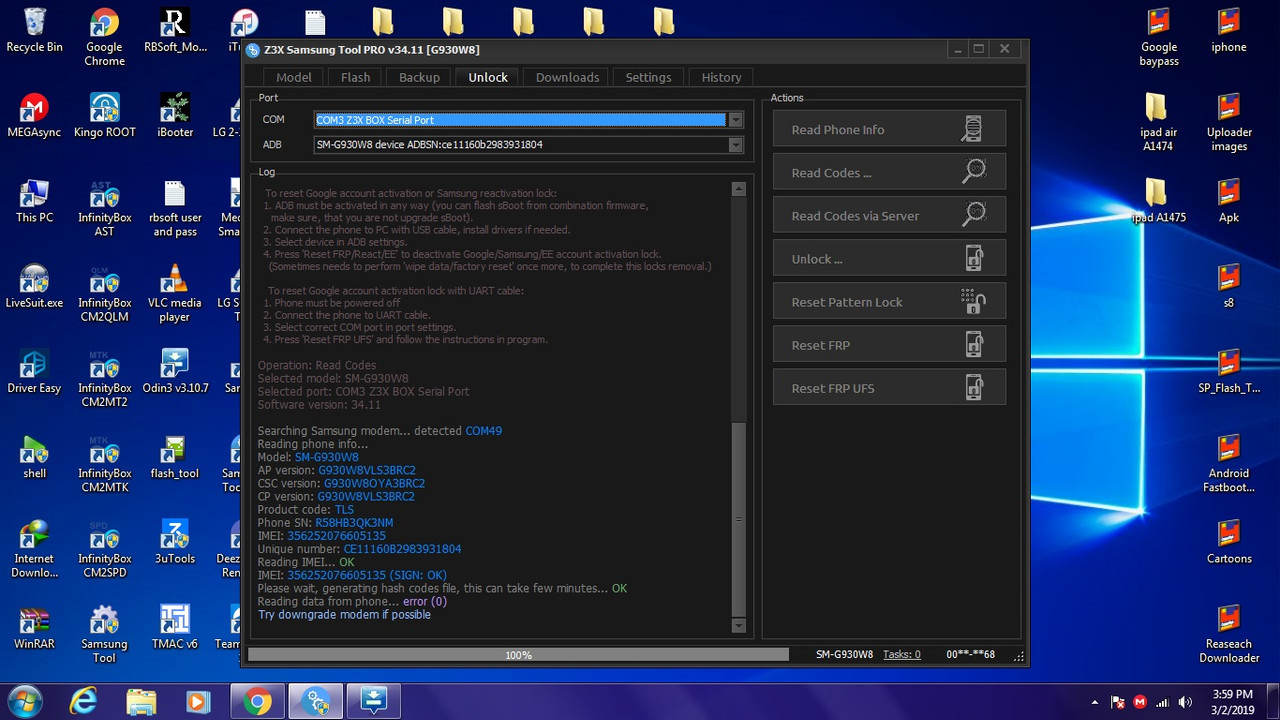
Task: Click the Reset FRP UFS button
Action: (x=889, y=387)
